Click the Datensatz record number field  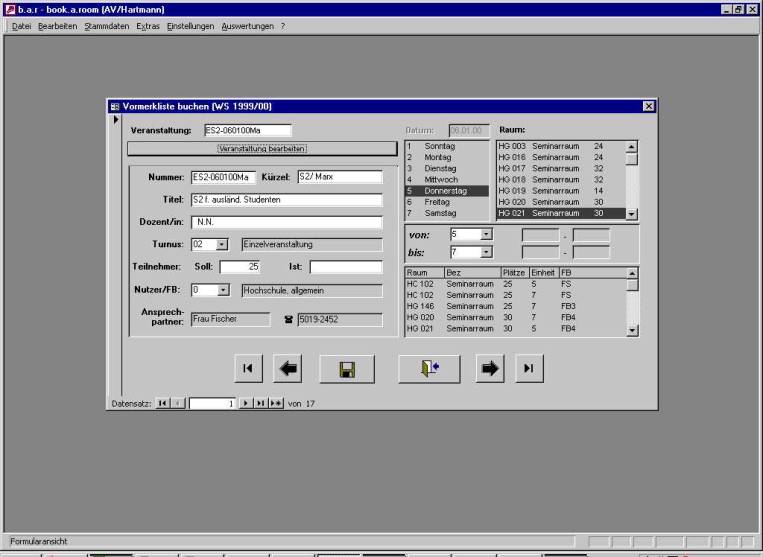pyautogui.click(x=212, y=404)
